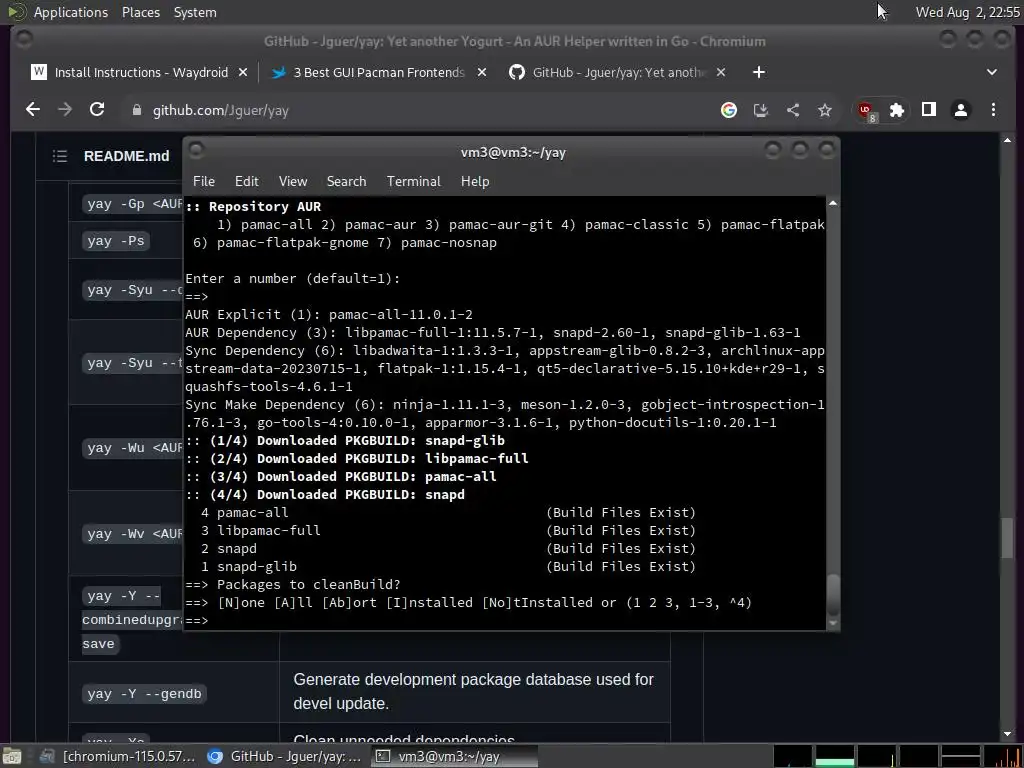Viewport: 1024px width, 768px height.
Task: Toggle the Chromium side panel
Action: tap(929, 110)
